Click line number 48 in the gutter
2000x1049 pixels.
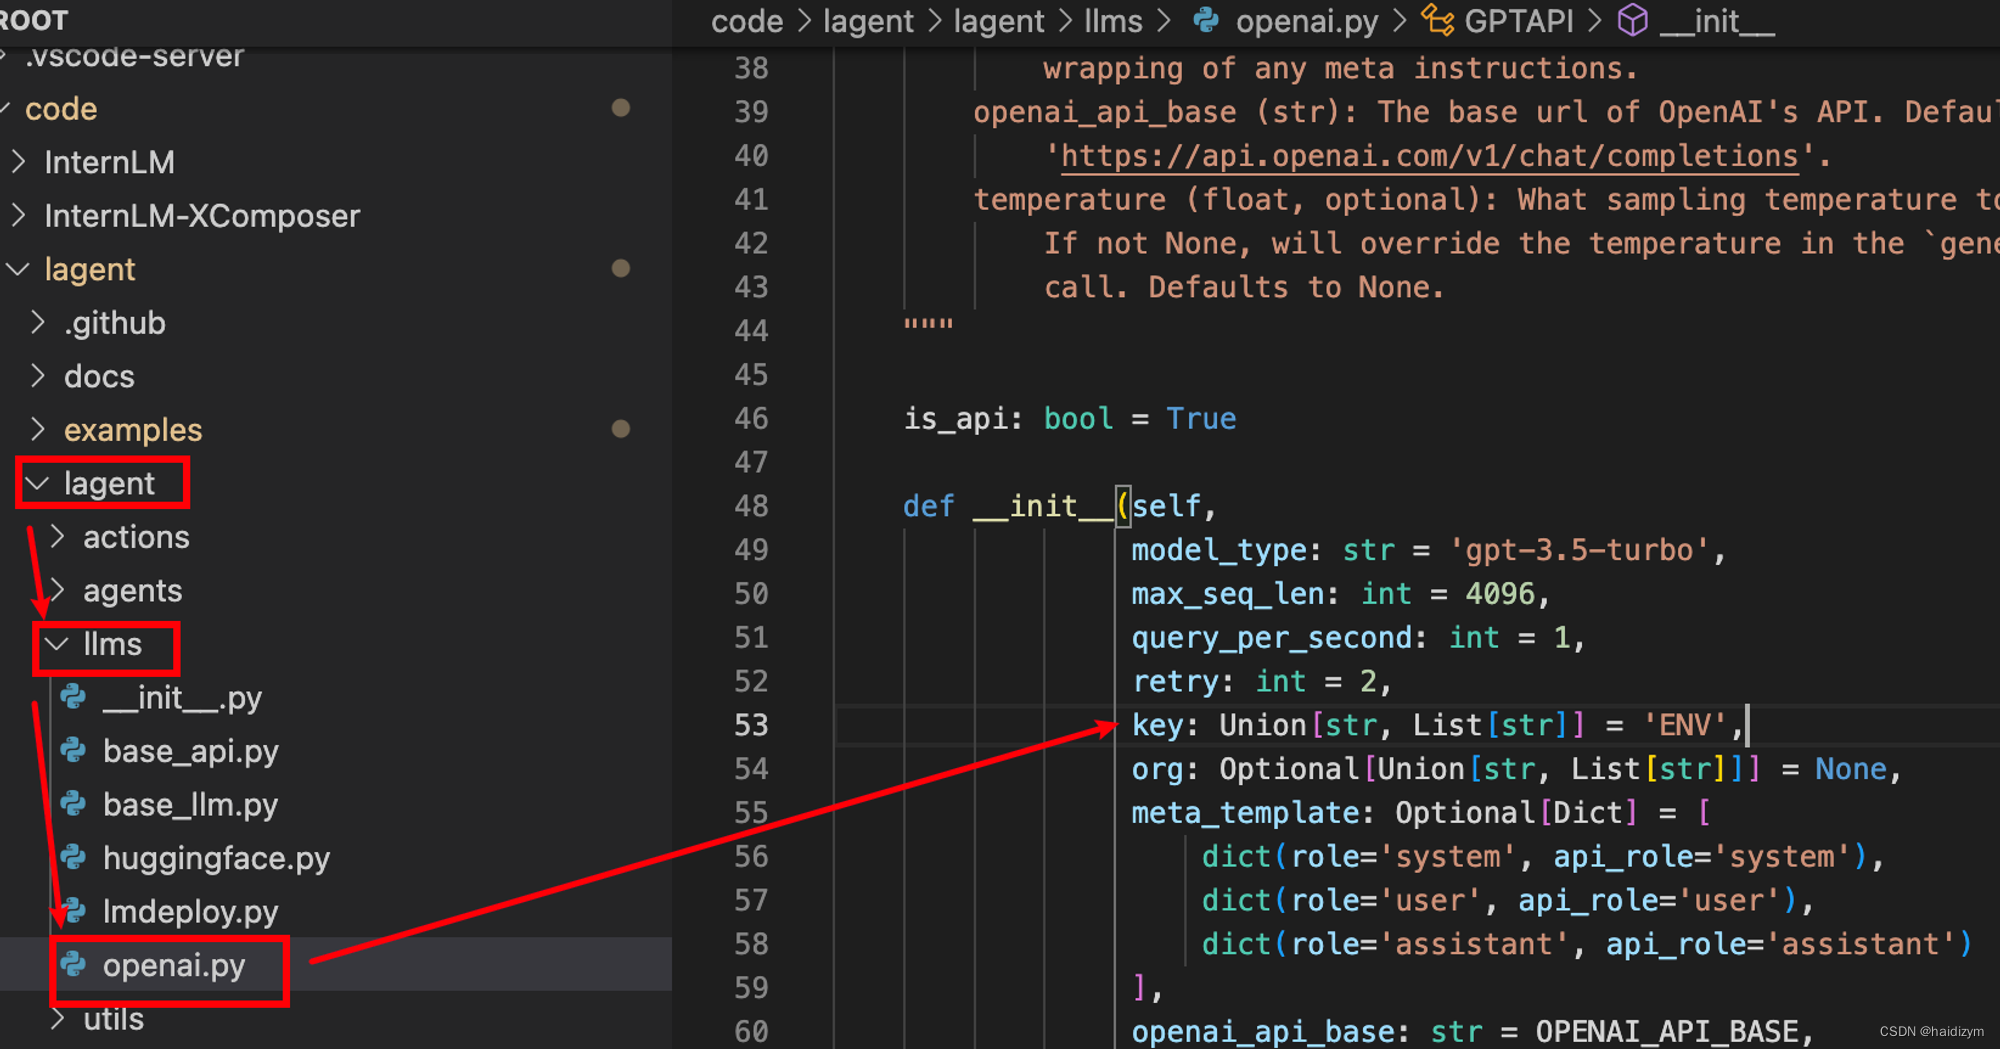tap(751, 506)
